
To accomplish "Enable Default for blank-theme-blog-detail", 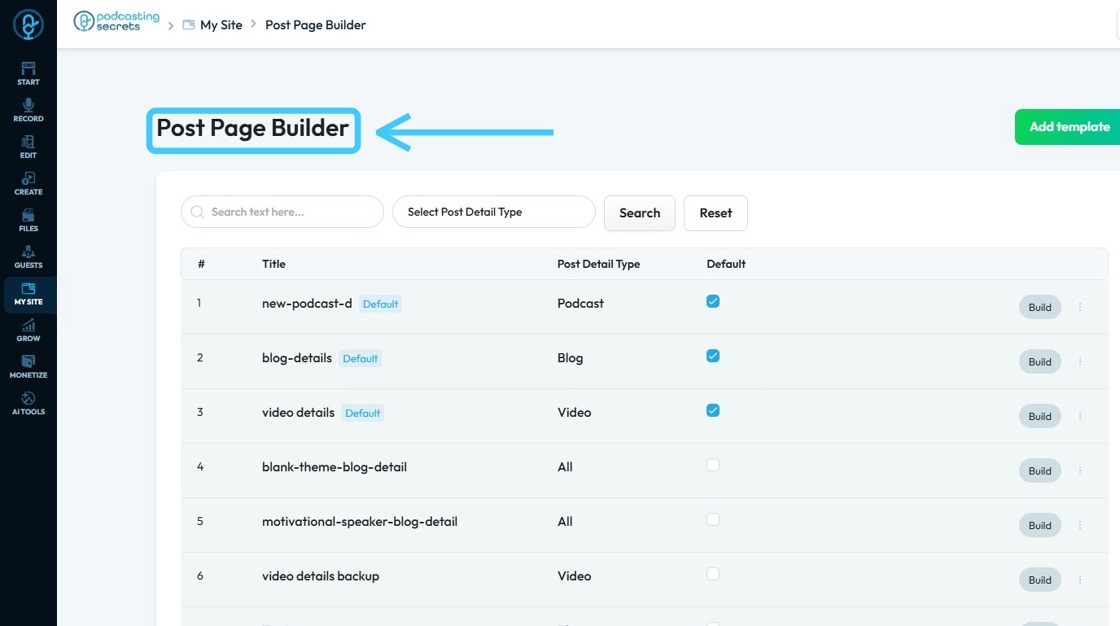I will [x=713, y=465].
